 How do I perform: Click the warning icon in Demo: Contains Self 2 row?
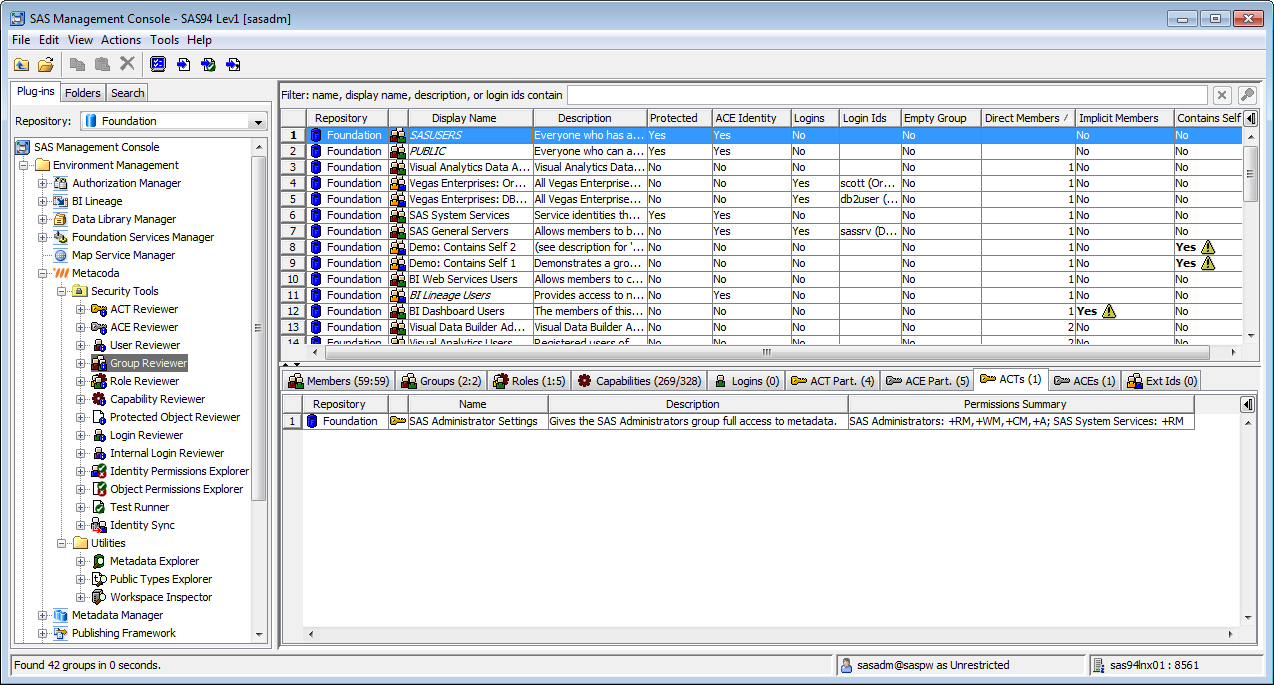click(x=1208, y=247)
